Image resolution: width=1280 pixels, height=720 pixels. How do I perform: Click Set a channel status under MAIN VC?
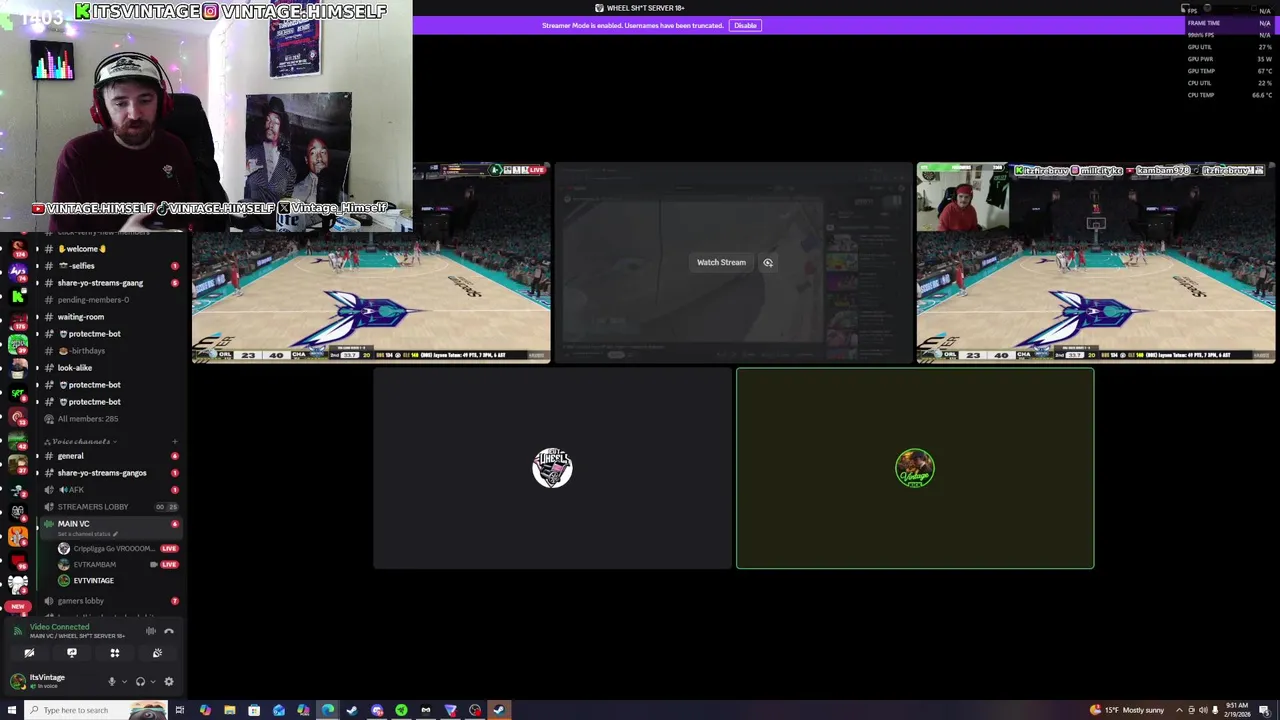coord(86,534)
